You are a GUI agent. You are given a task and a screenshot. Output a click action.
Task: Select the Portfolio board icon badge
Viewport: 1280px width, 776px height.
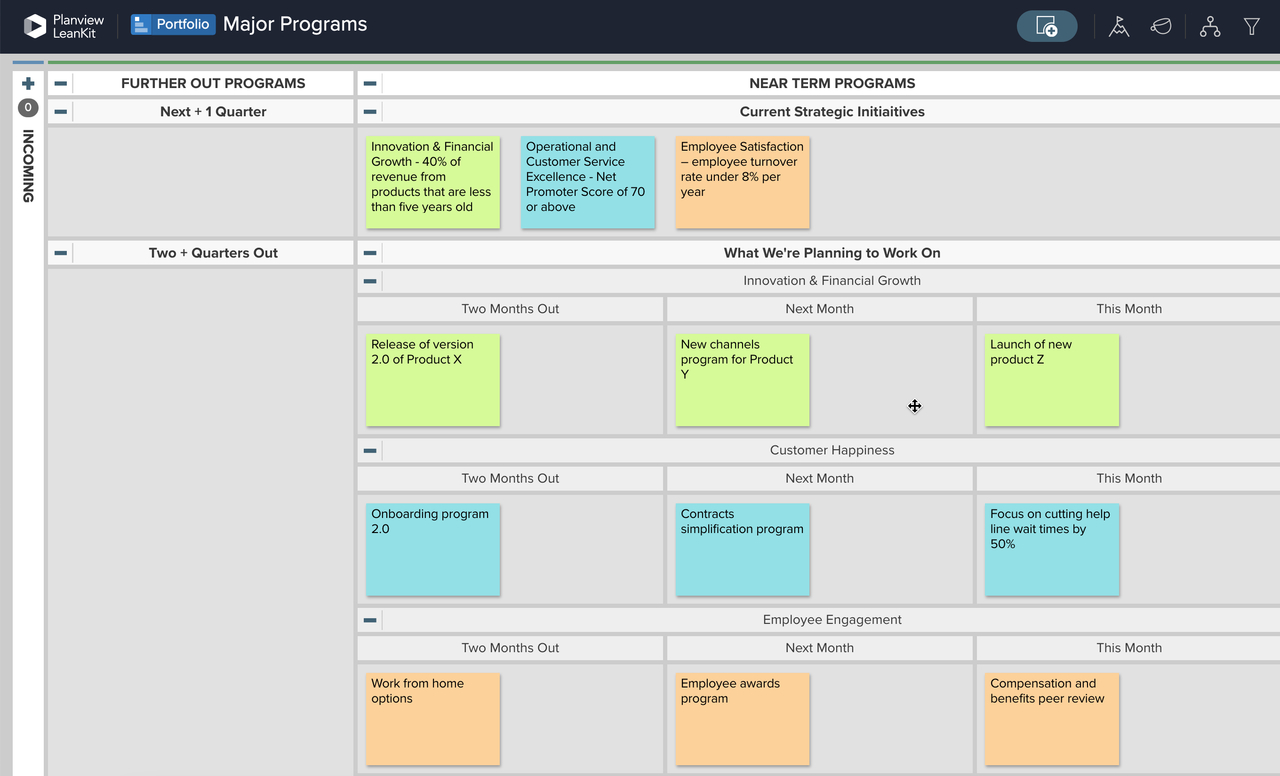(x=139, y=23)
